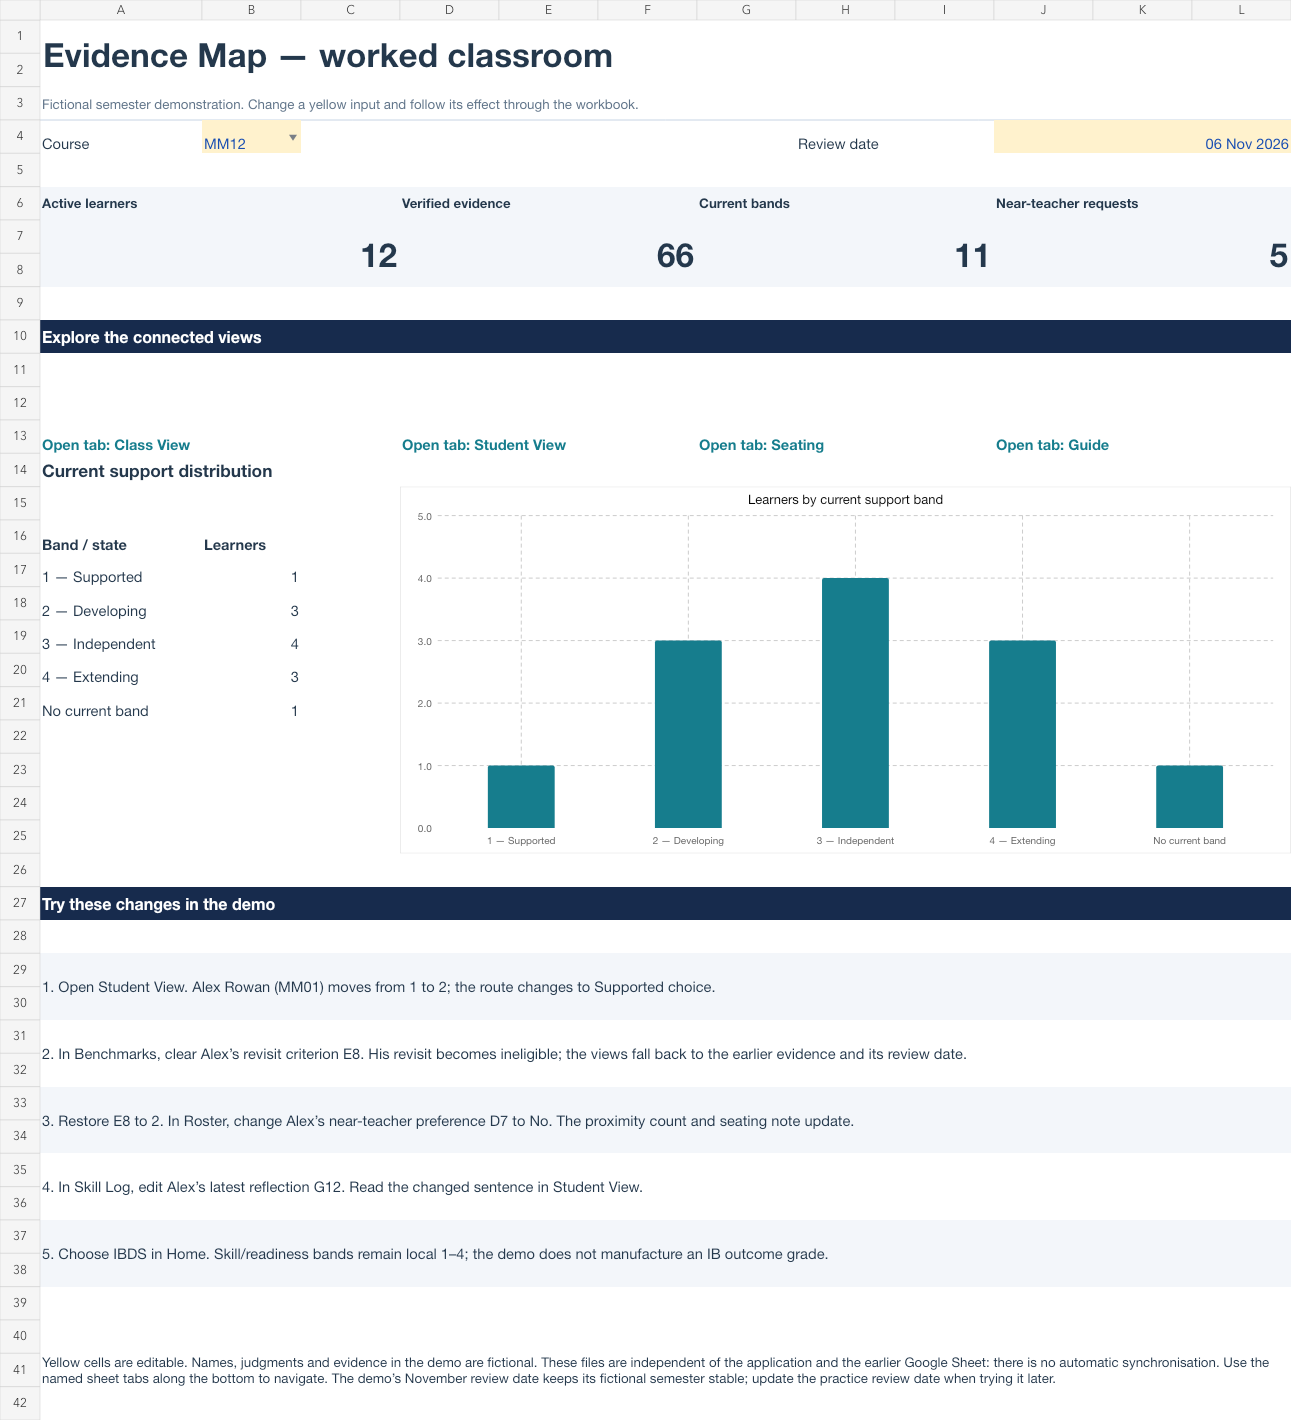This screenshot has height=1420, width=1291.
Task: Select demo step 5 about choosing IBDS
Action: [665, 1254]
